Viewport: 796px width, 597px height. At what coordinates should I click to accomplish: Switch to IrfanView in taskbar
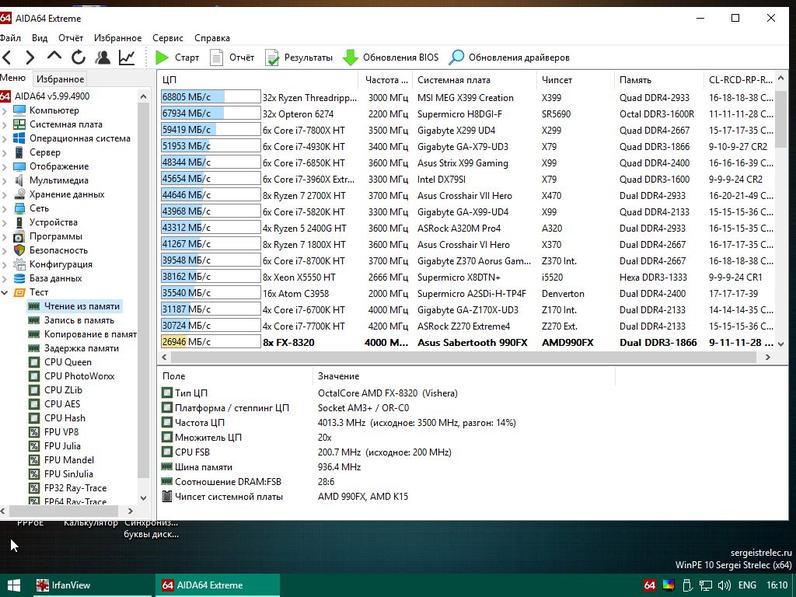click(92, 585)
